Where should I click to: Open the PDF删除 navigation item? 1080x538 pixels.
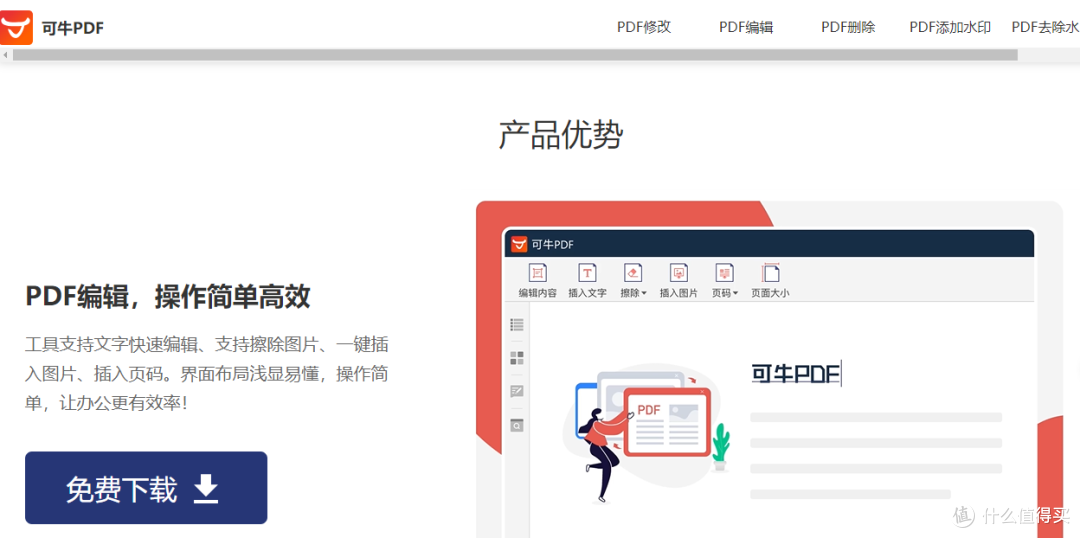coord(848,28)
